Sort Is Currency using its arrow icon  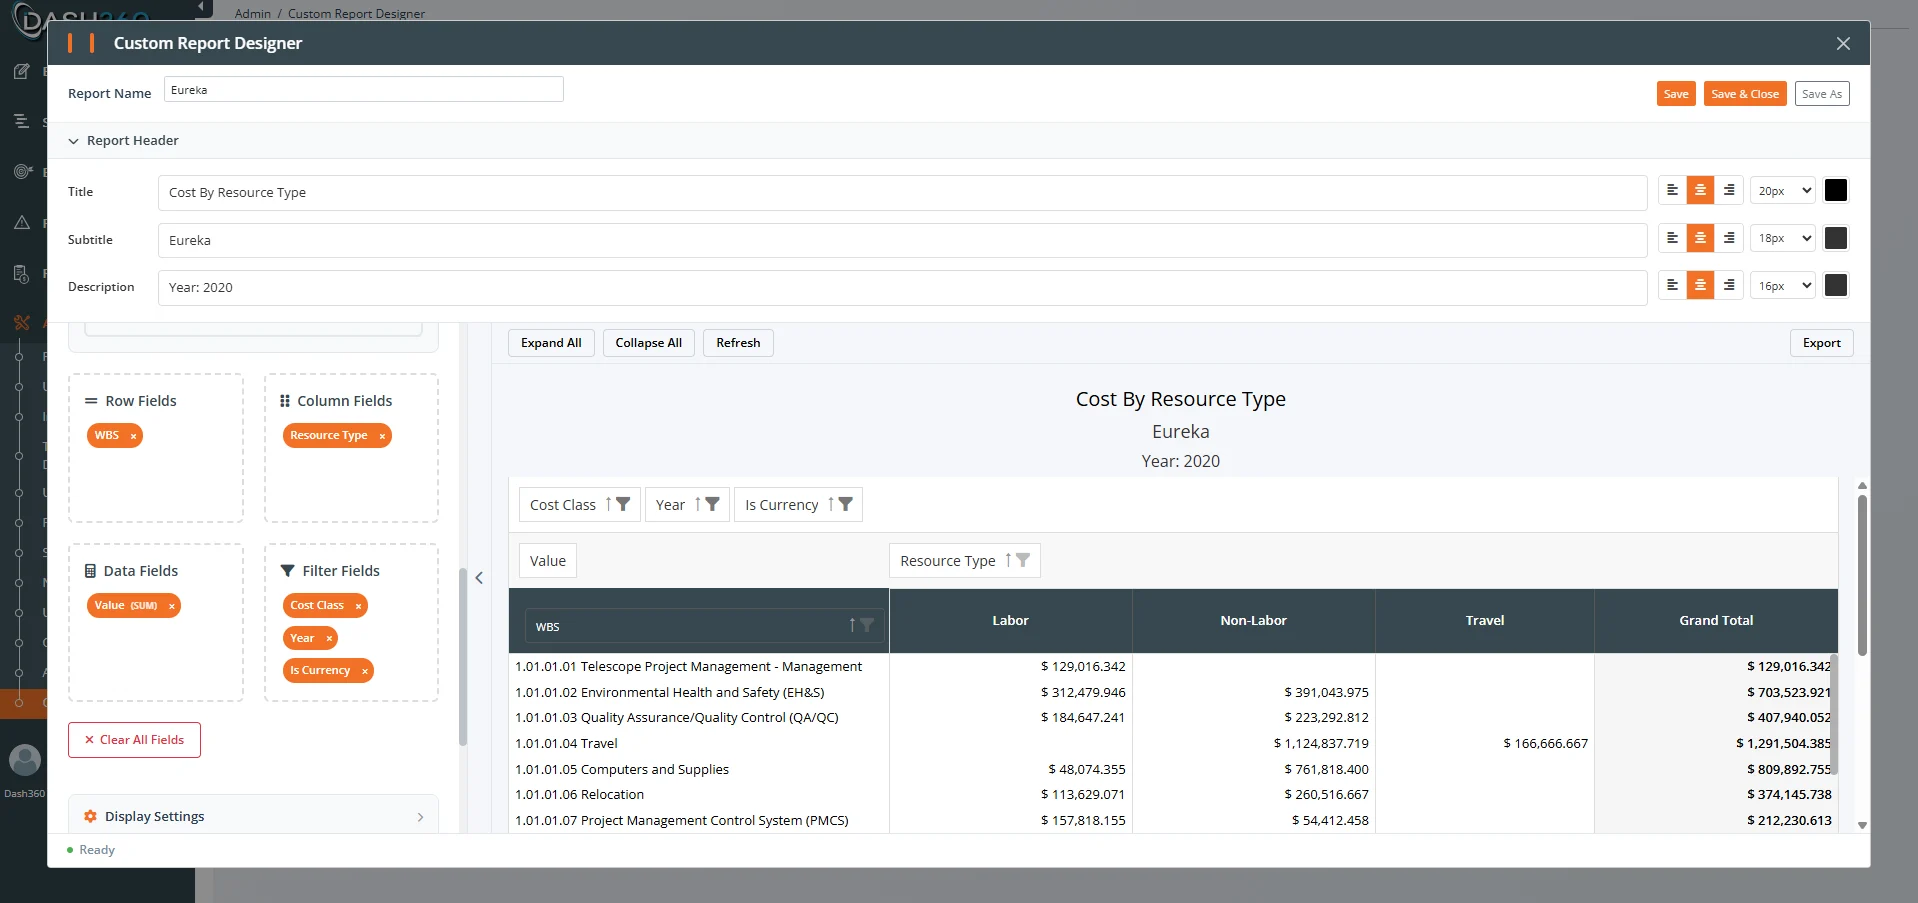coord(831,504)
